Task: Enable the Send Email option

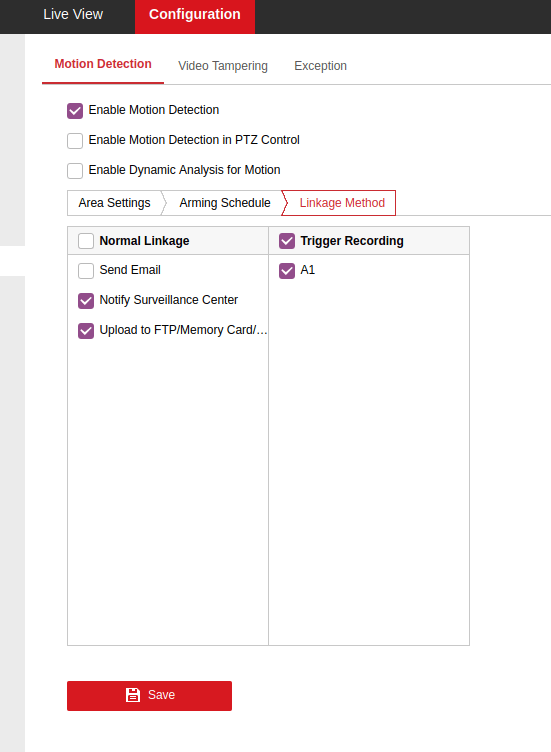Action: click(x=86, y=271)
